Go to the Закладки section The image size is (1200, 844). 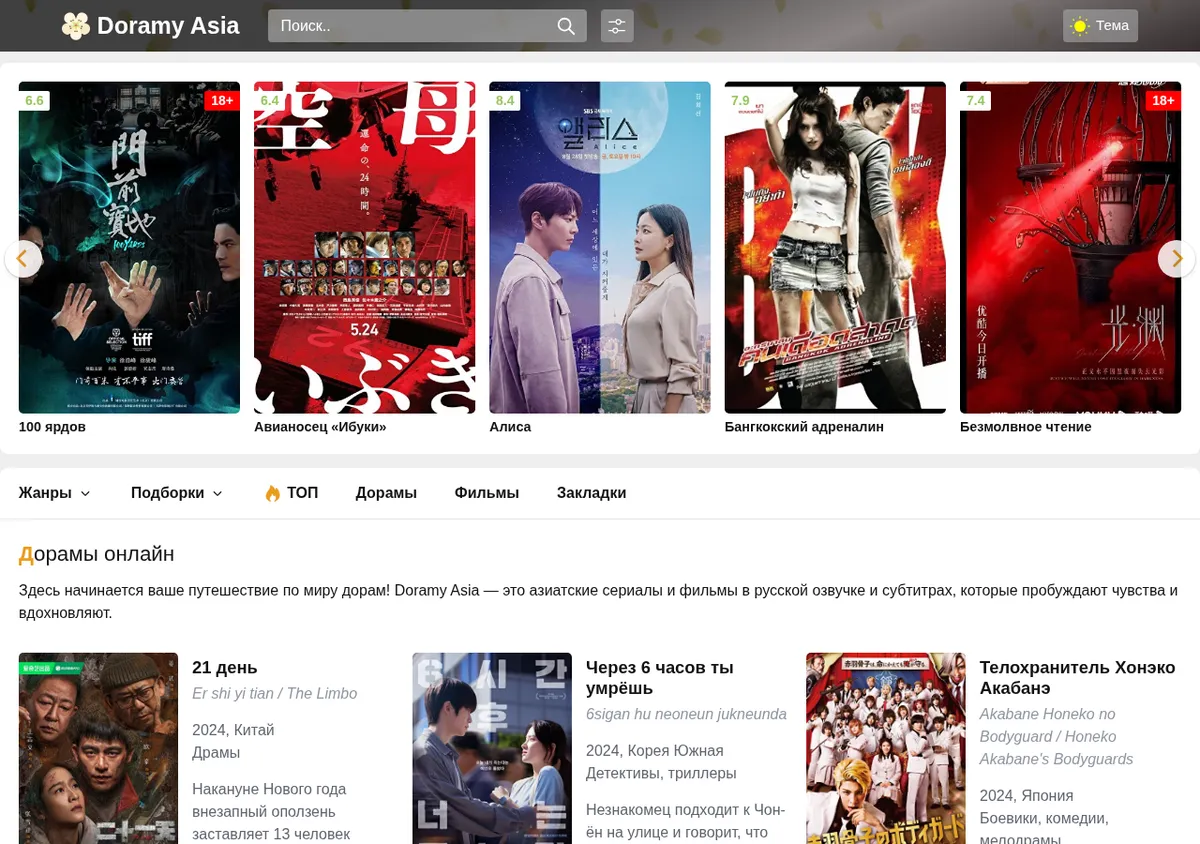point(592,493)
